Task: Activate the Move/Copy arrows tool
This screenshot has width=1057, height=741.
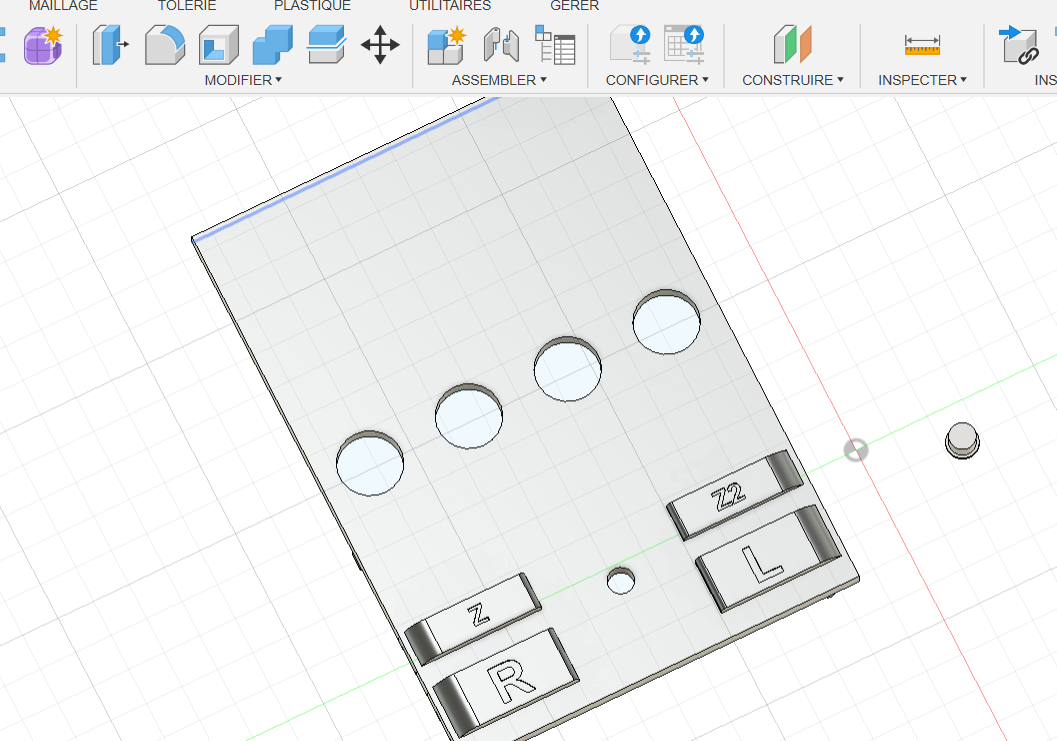Action: coord(380,45)
